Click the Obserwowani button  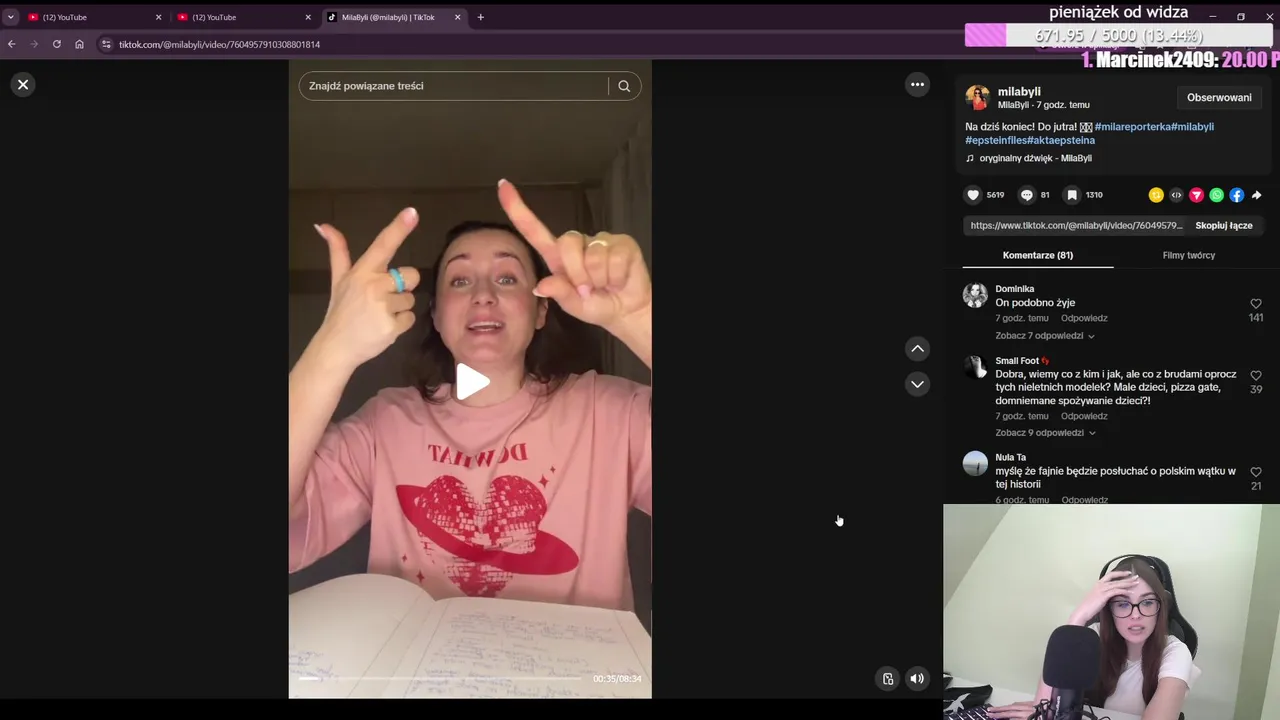pos(1219,98)
